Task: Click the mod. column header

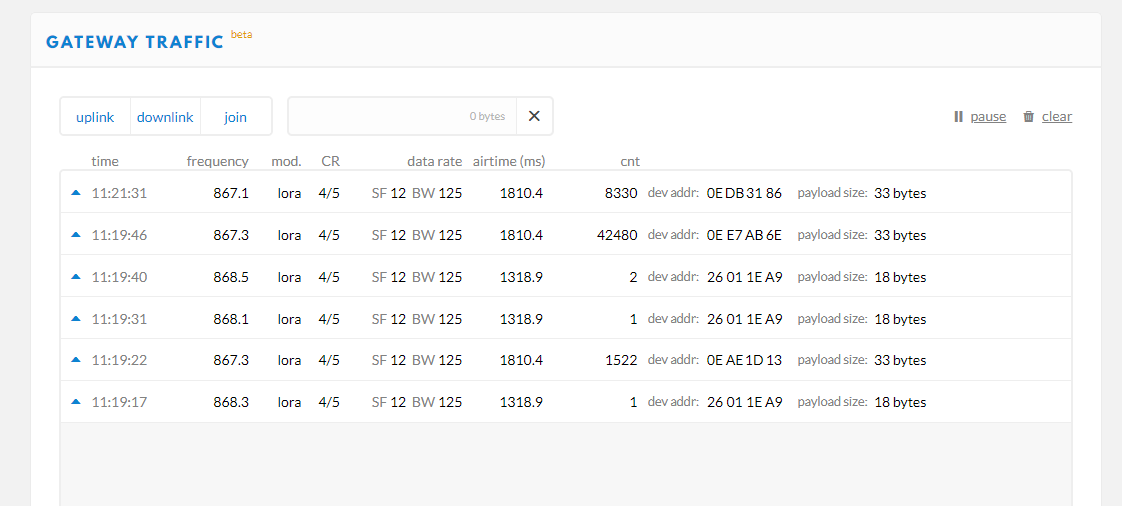Action: tap(286, 161)
